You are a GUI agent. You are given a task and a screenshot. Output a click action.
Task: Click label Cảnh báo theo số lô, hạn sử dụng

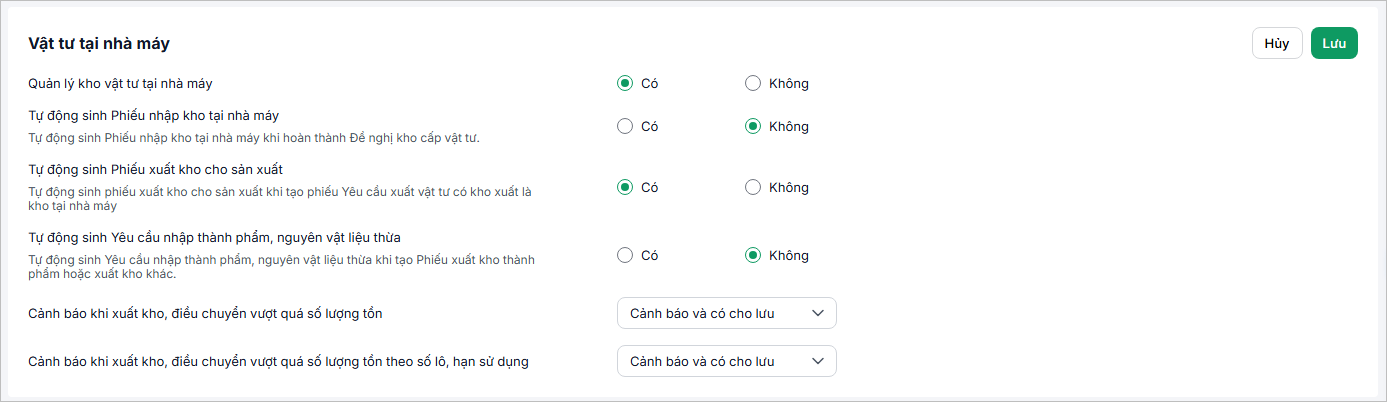(278, 361)
